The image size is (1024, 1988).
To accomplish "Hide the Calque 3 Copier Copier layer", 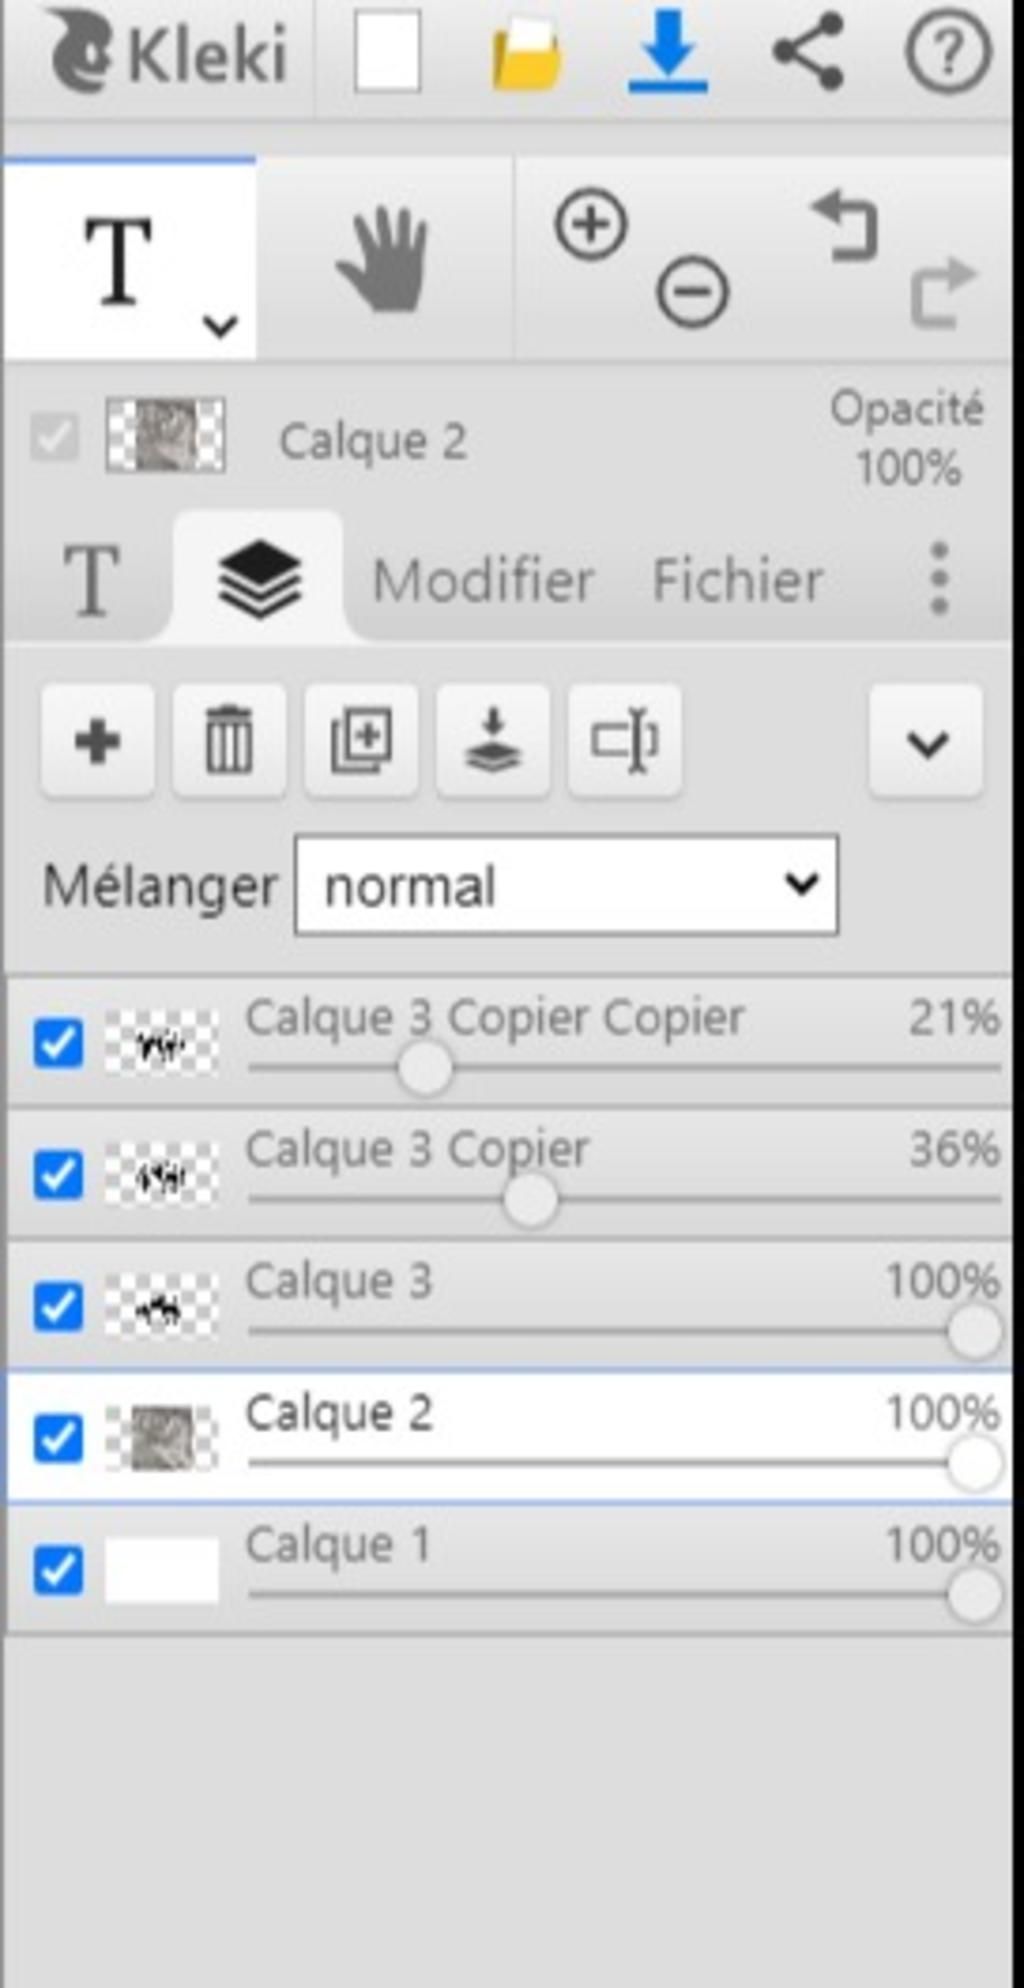I will click(58, 1043).
